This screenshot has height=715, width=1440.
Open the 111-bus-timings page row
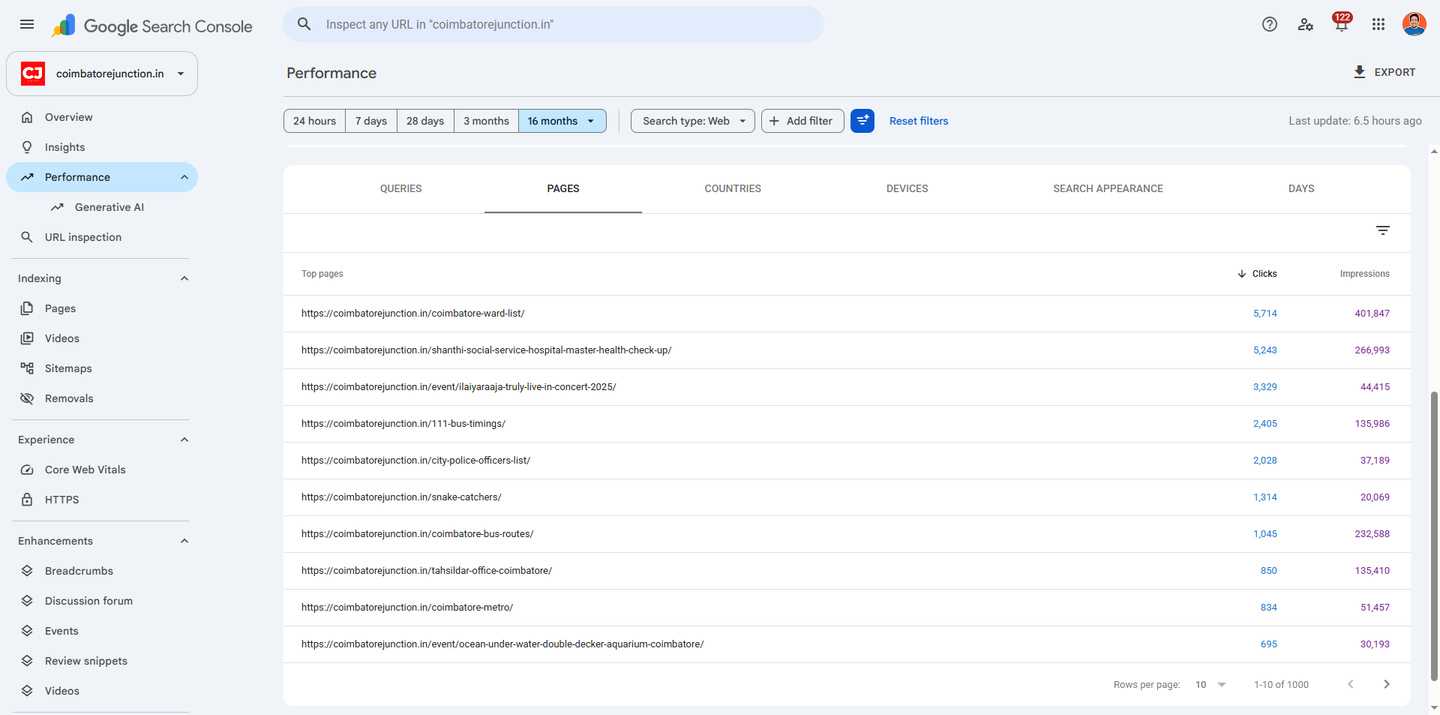pos(847,424)
